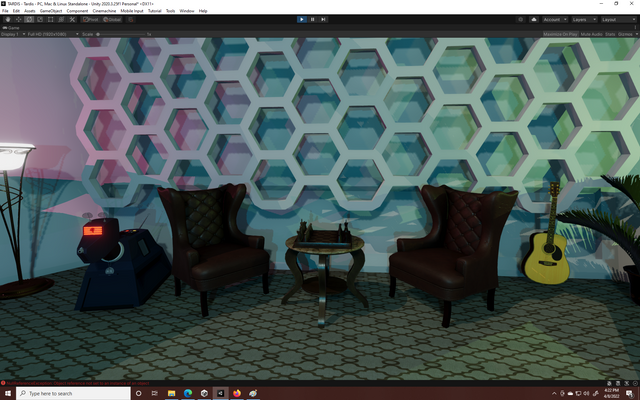Open the Help menu
Image resolution: width=640 pixels, height=400 pixels.
[203, 11]
